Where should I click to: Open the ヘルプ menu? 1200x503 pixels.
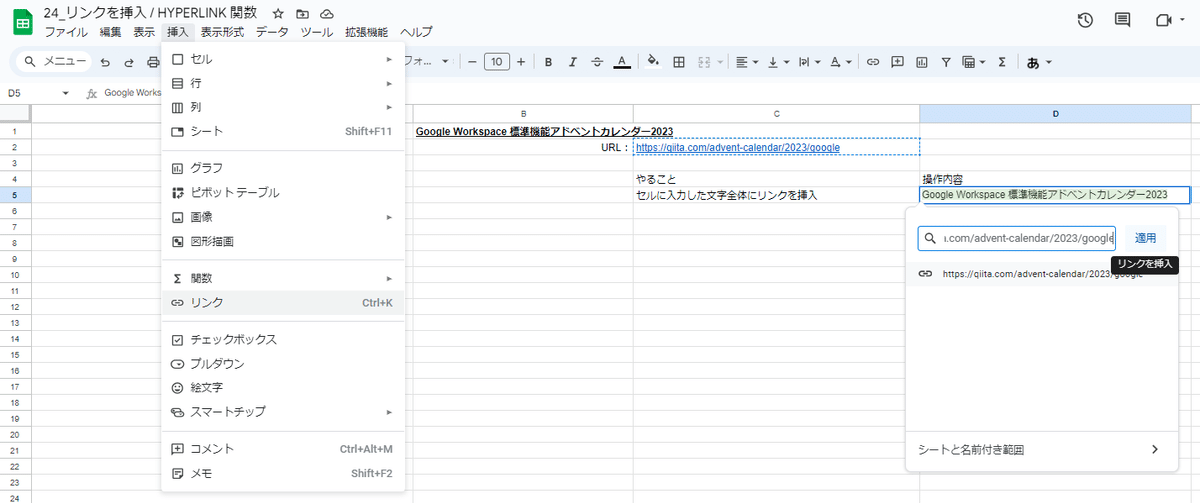[416, 32]
